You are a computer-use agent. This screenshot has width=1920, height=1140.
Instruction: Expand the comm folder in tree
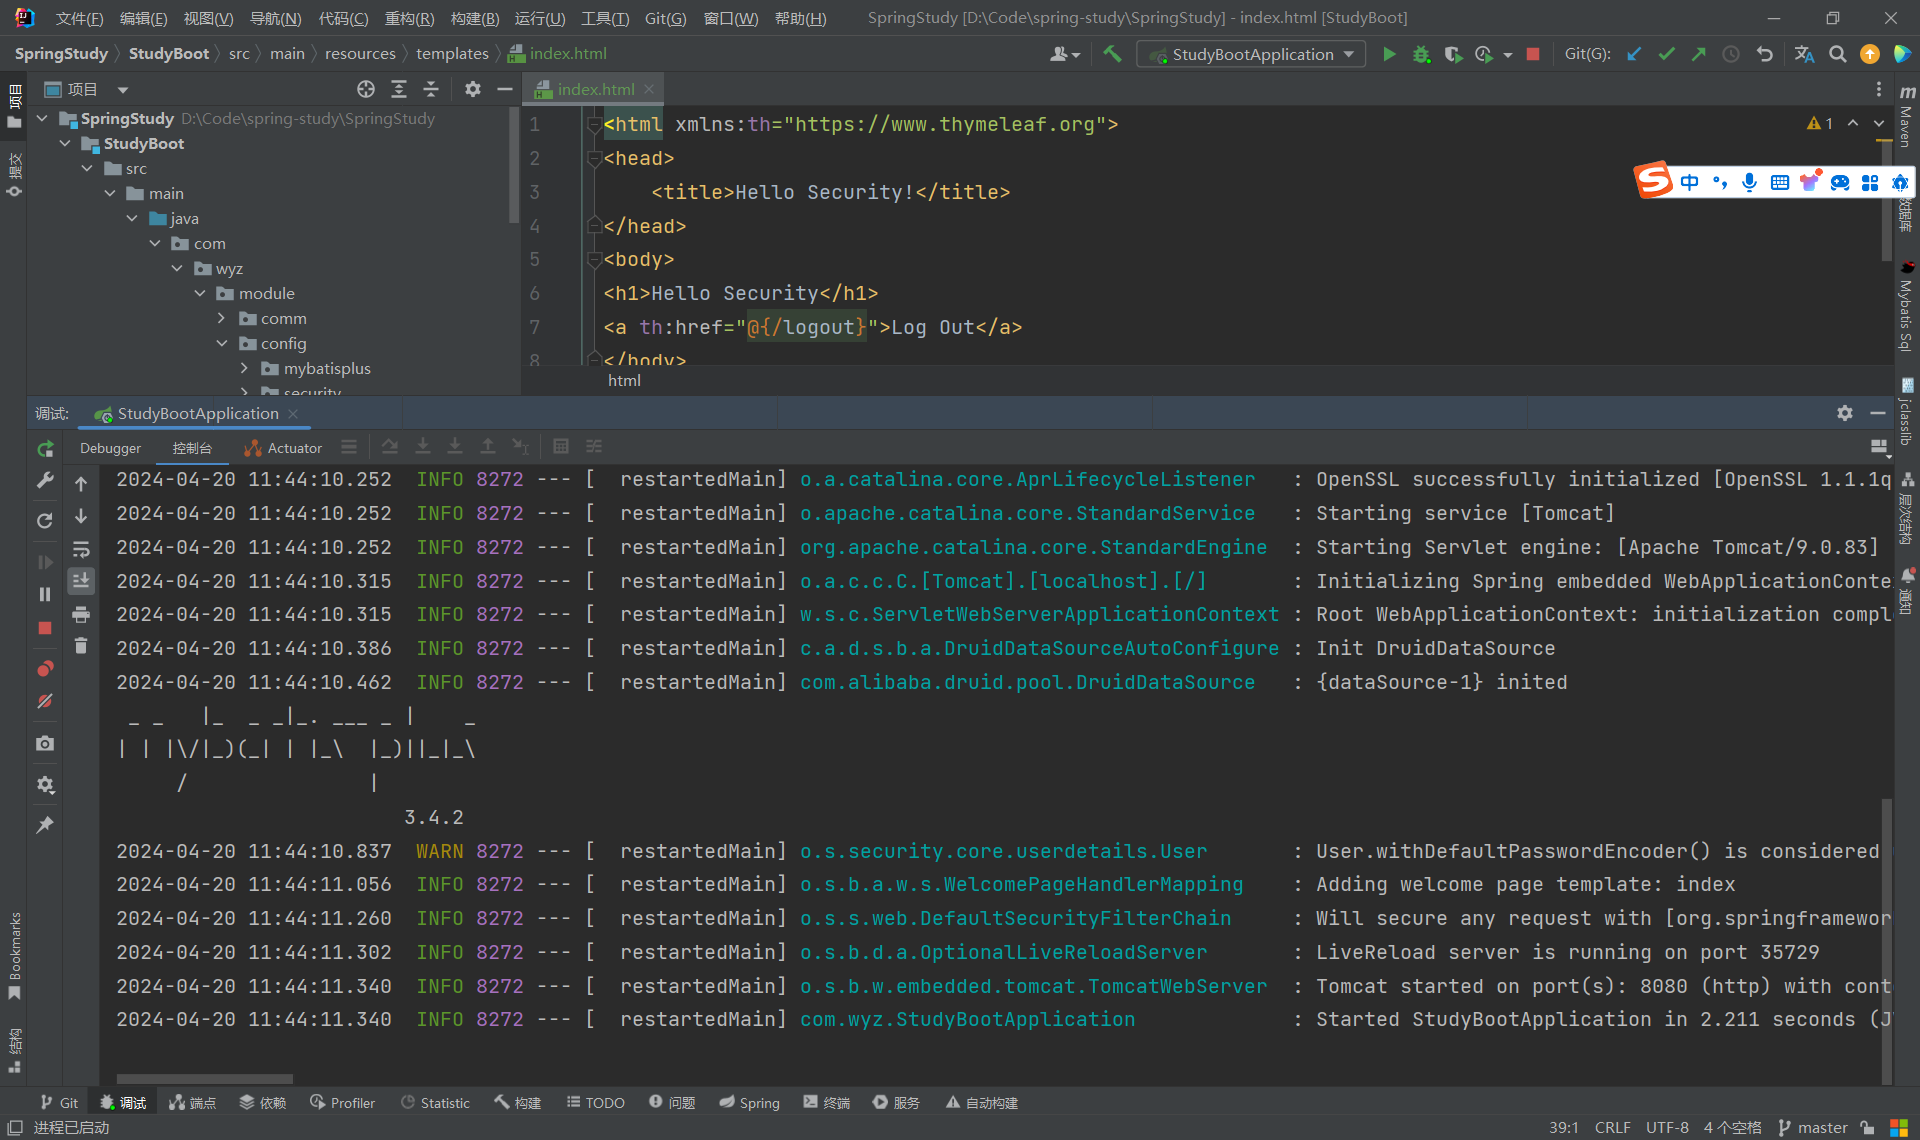coord(222,318)
